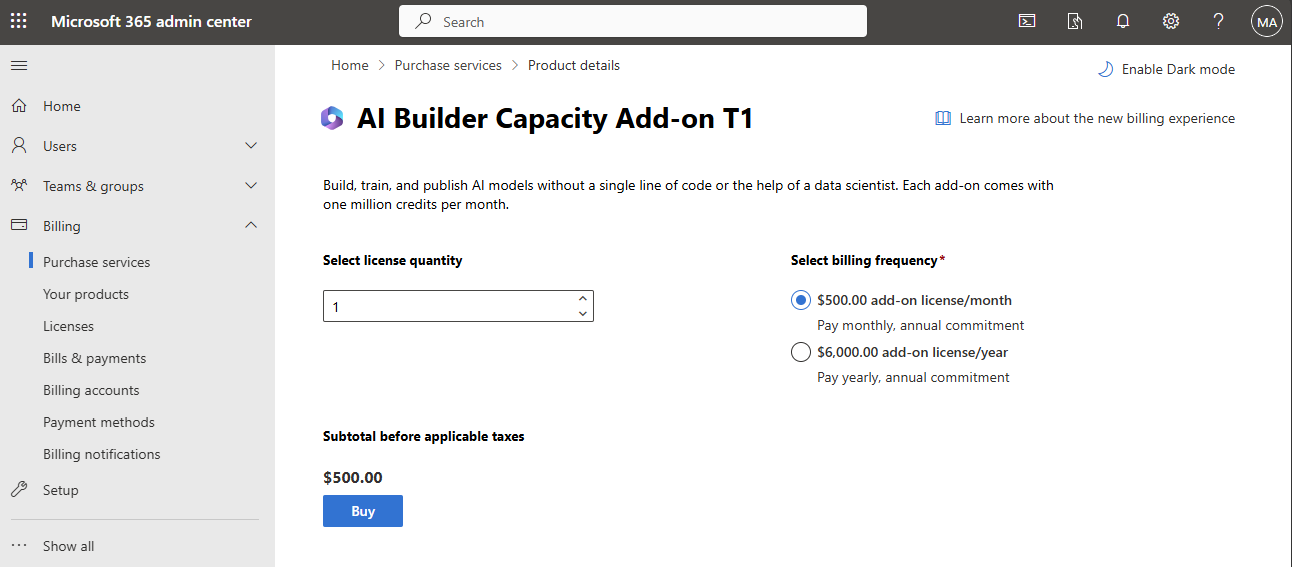
Task: Open Purchase services in sidebar
Action: point(97,262)
